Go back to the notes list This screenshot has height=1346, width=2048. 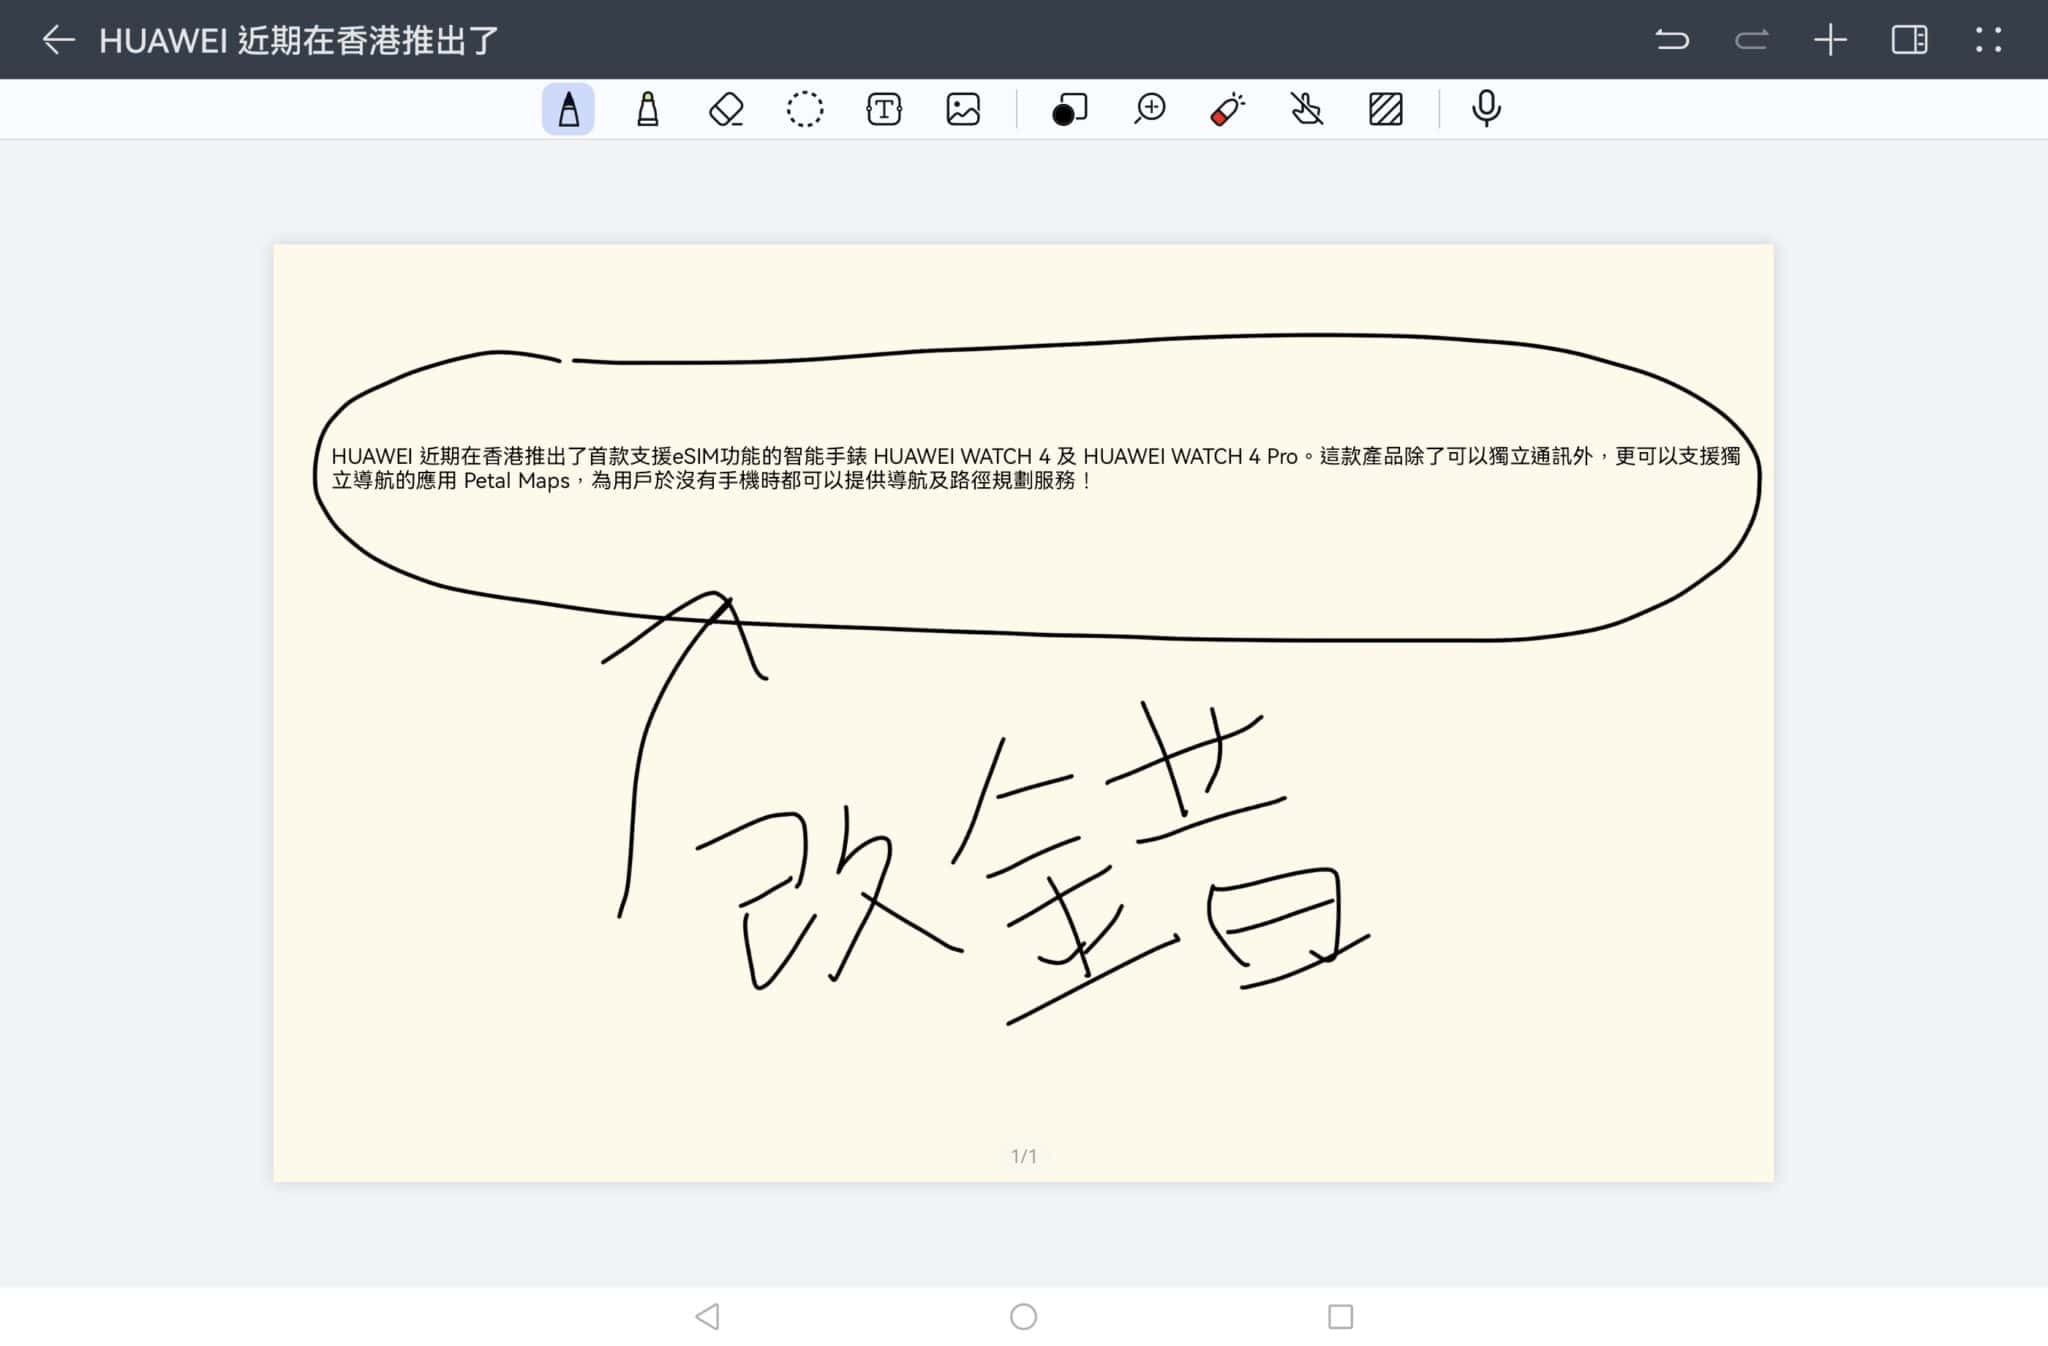coord(58,40)
